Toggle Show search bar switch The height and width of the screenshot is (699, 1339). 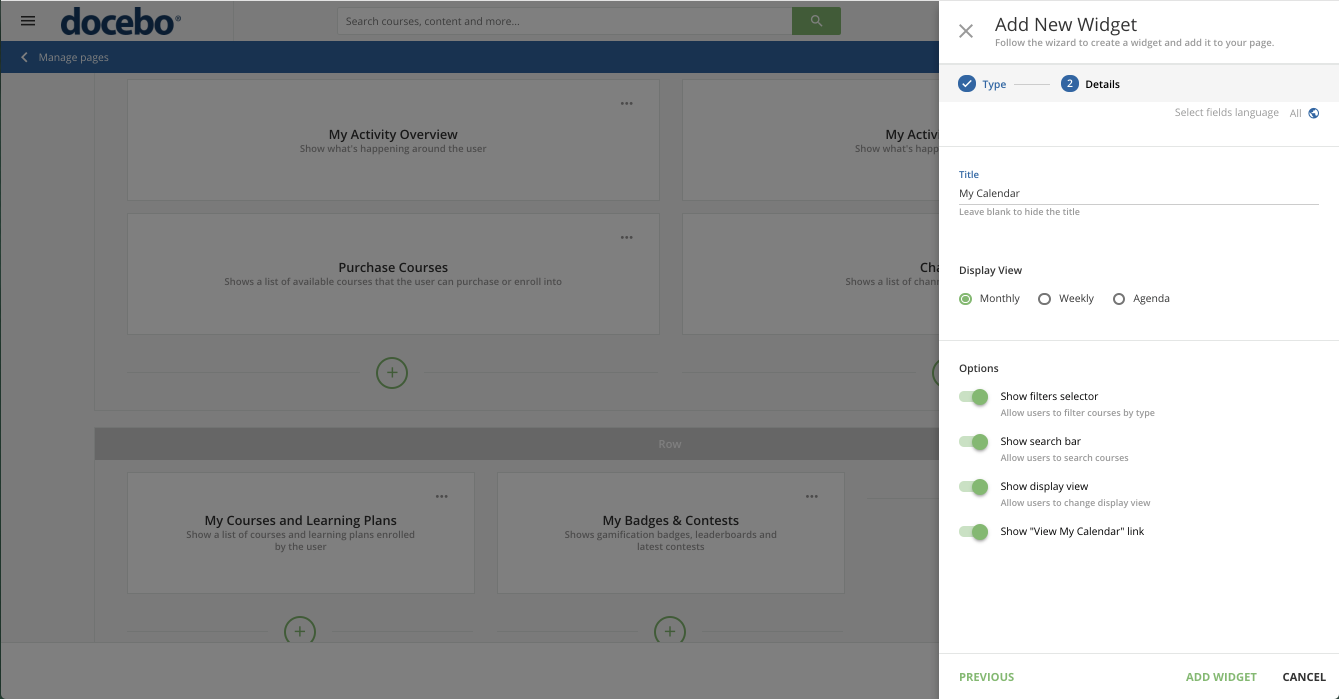[x=974, y=442]
